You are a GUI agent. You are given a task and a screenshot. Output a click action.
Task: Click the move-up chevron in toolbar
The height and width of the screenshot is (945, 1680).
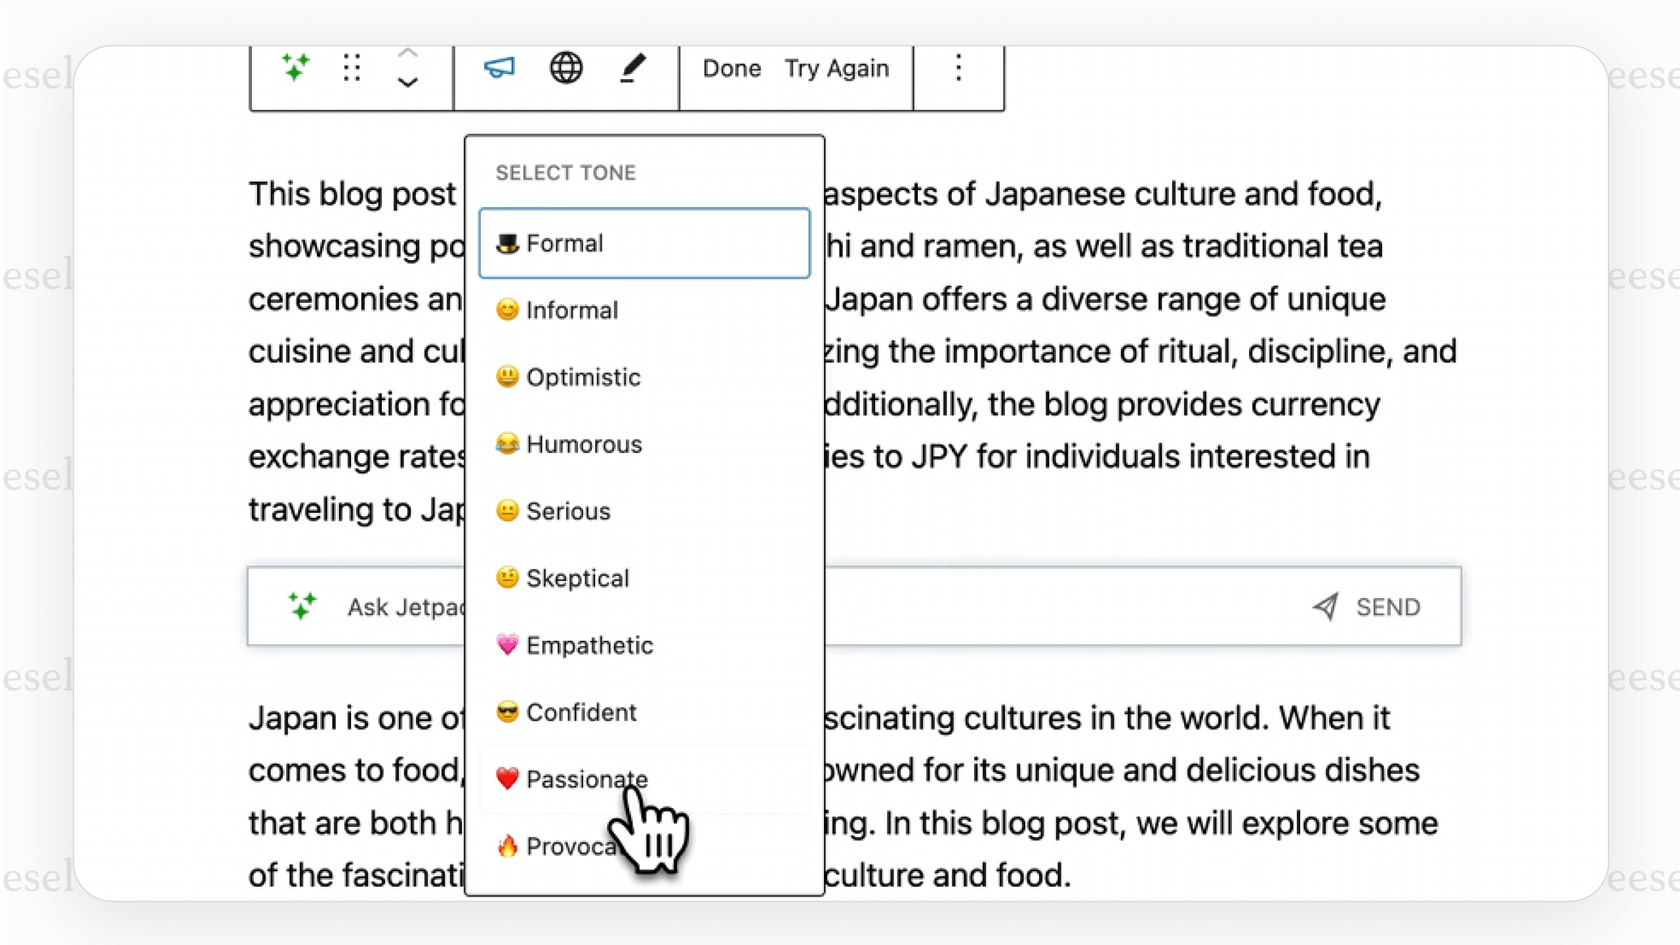[406, 52]
